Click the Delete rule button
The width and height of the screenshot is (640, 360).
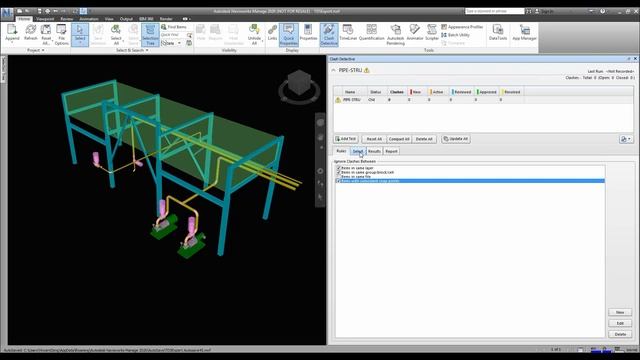(x=620, y=334)
